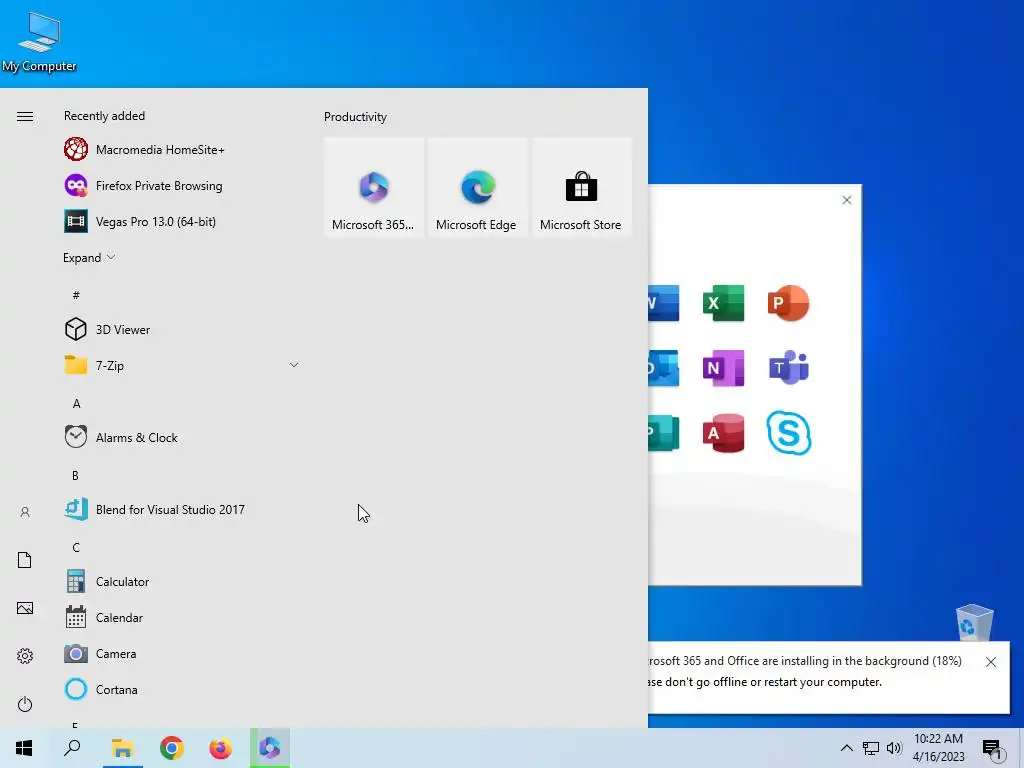Click Excel icon in Office installer window
Image resolution: width=1024 pixels, height=768 pixels.
[x=724, y=303]
